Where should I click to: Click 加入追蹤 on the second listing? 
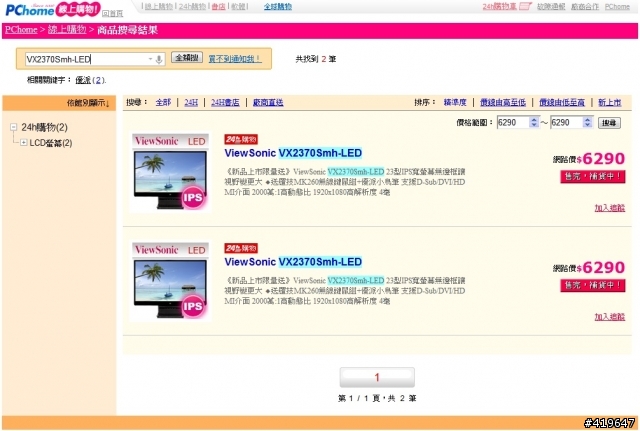click(610, 317)
